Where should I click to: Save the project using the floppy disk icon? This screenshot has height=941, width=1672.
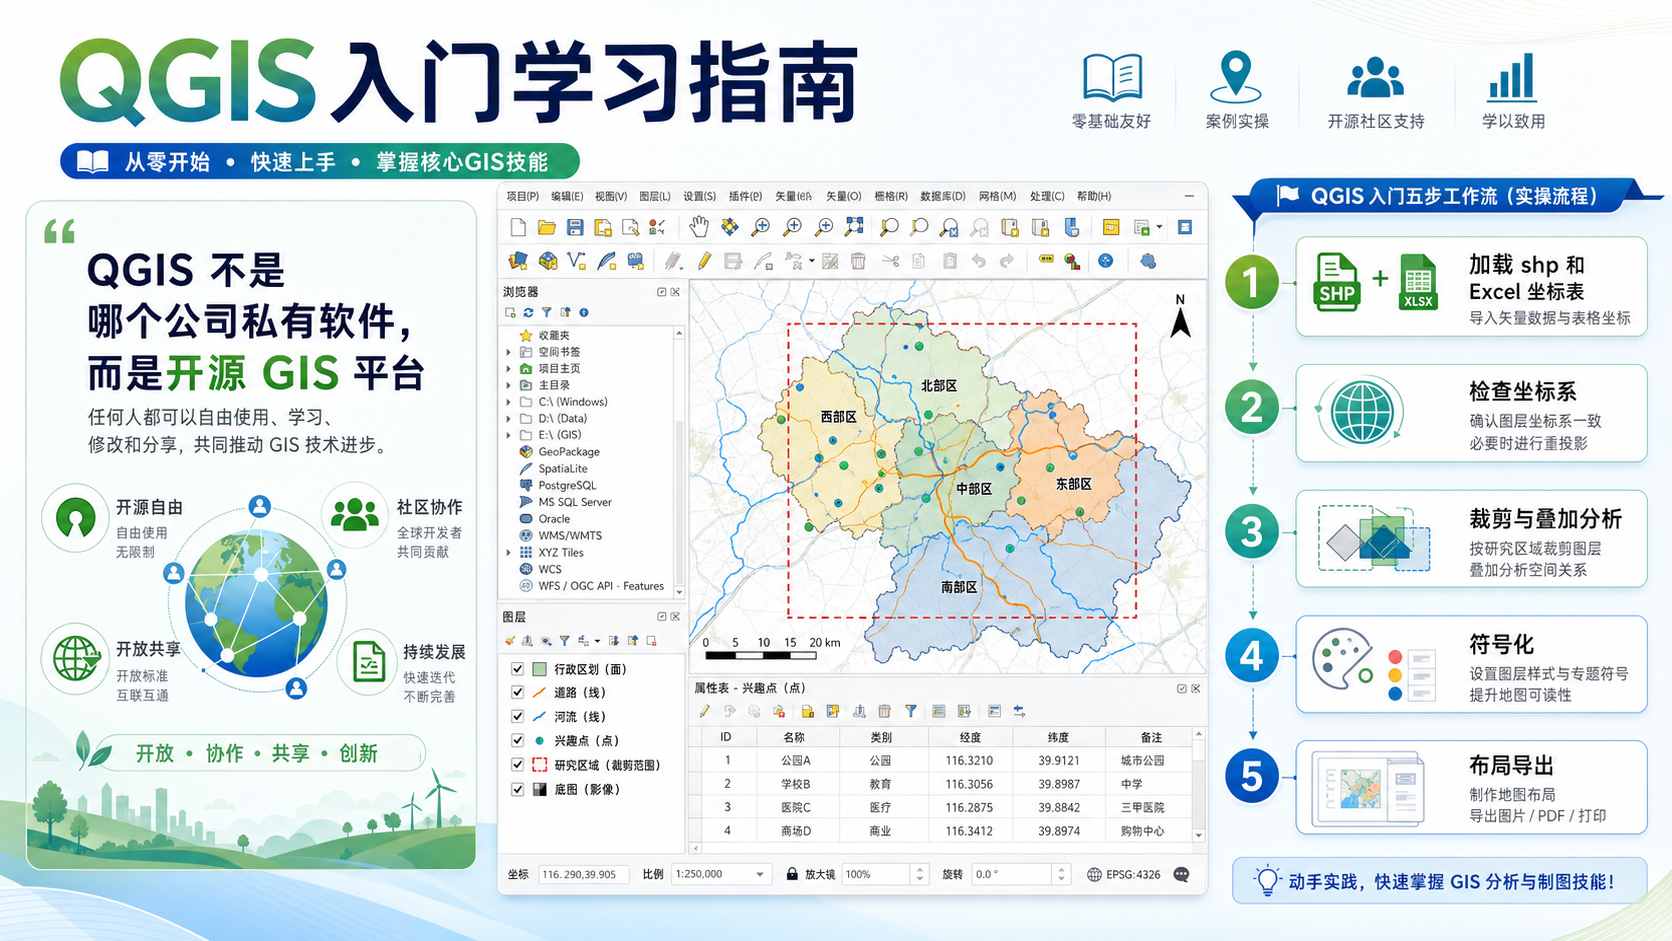coord(574,228)
